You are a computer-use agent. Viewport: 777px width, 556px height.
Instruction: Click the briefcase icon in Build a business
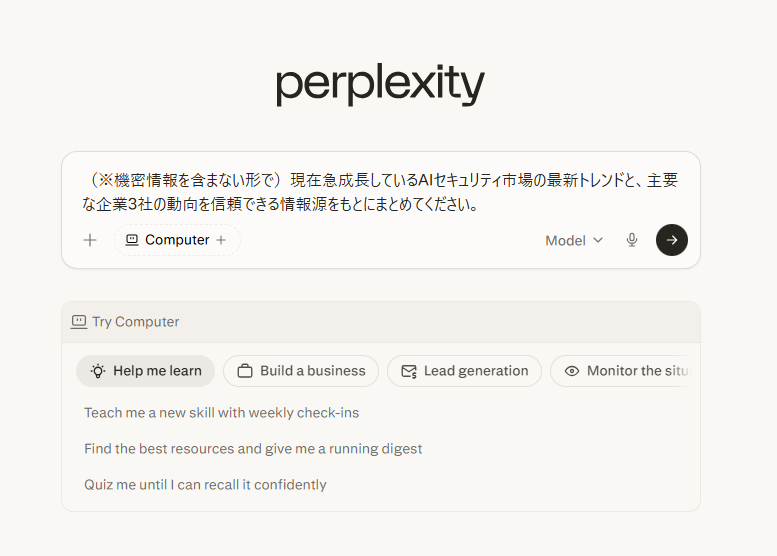[245, 371]
